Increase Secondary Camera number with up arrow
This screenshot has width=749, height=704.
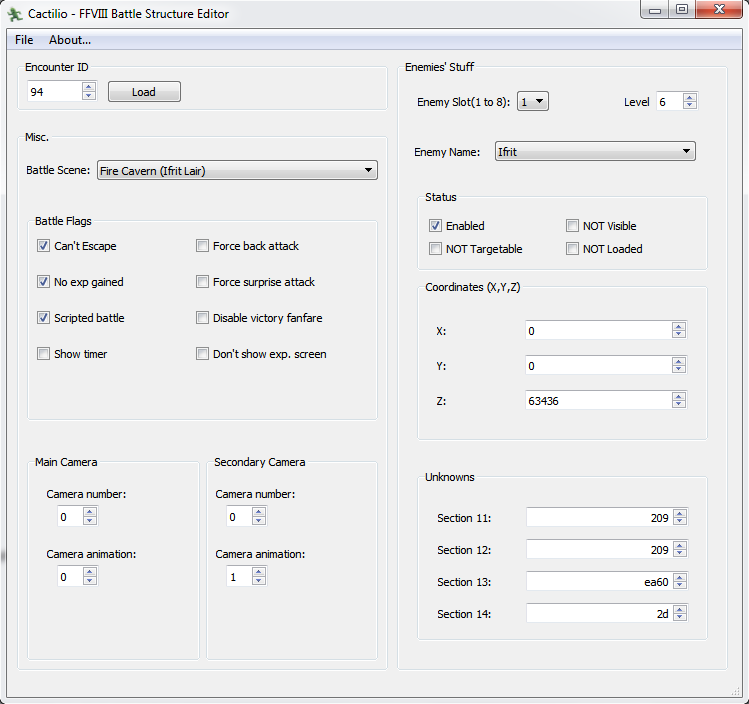pyautogui.click(x=259, y=512)
